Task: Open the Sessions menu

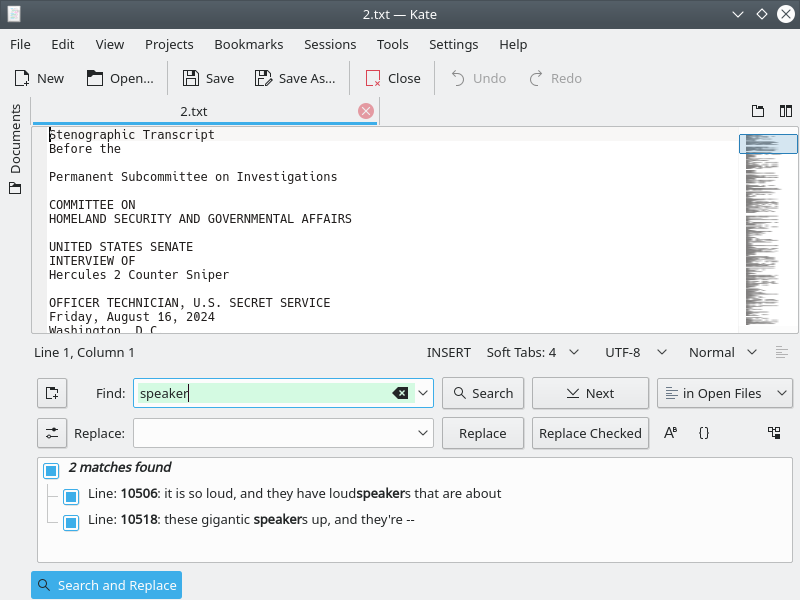Action: tap(330, 44)
